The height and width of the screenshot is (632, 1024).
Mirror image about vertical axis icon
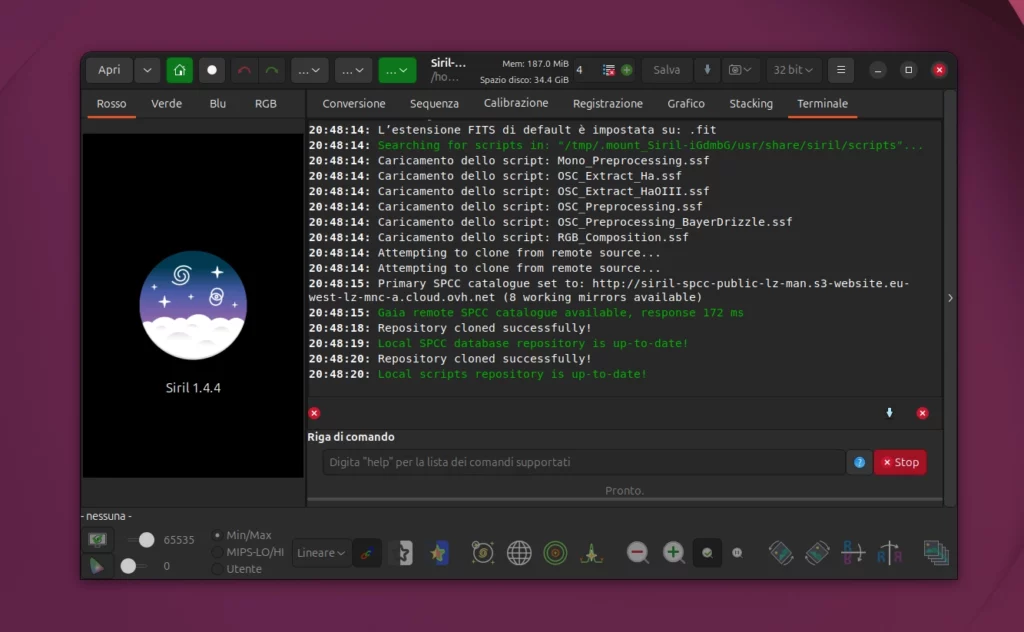(889, 553)
